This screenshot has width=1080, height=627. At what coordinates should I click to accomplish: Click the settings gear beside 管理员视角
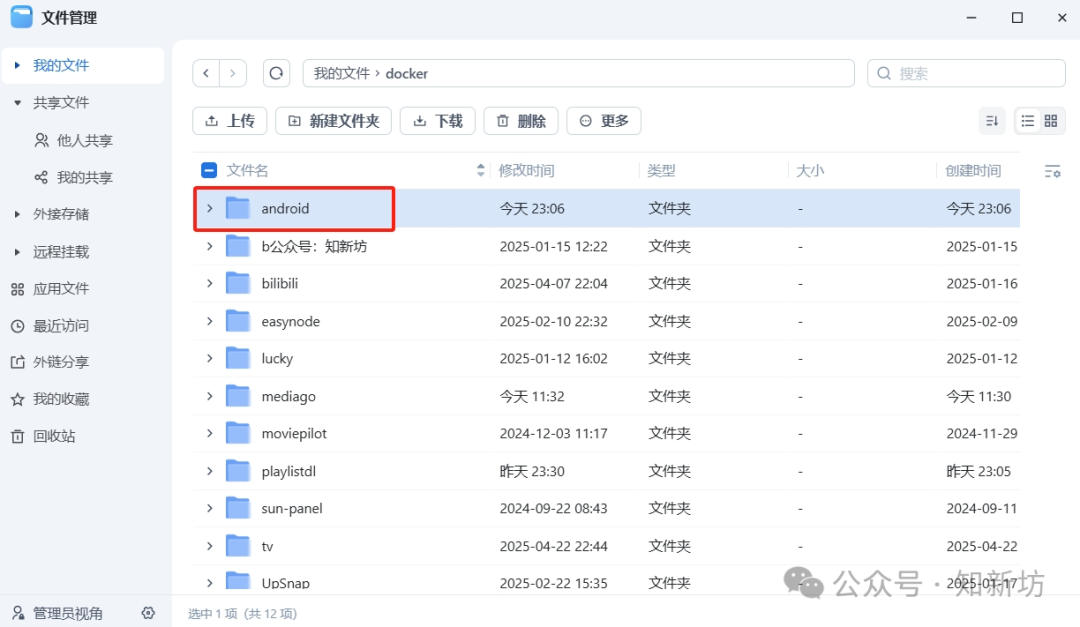[148, 612]
